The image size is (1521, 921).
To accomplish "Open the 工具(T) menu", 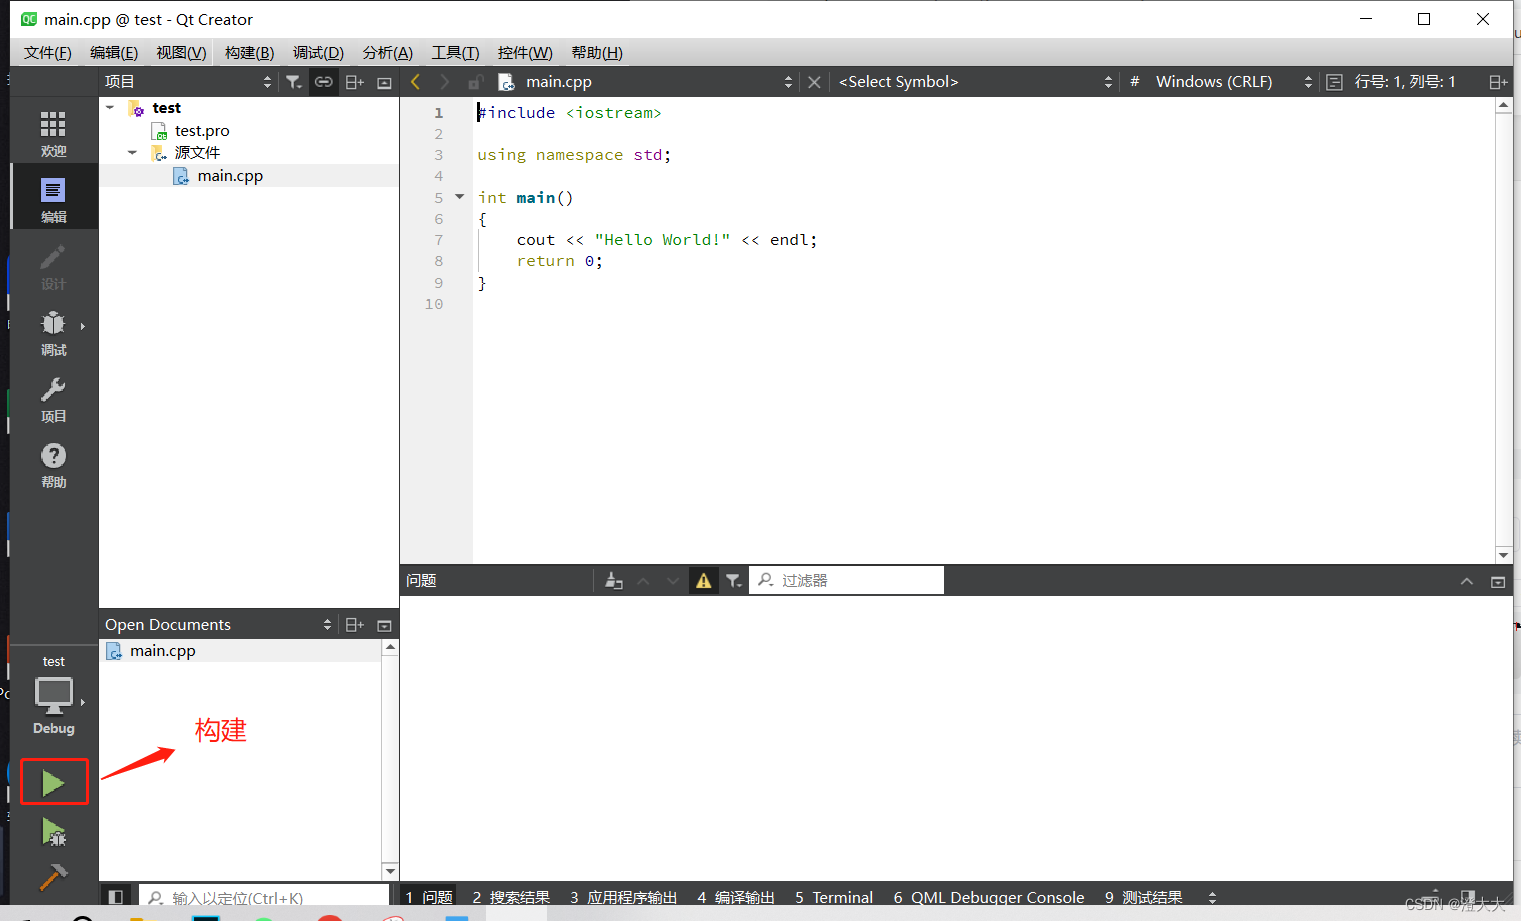I will click(455, 53).
